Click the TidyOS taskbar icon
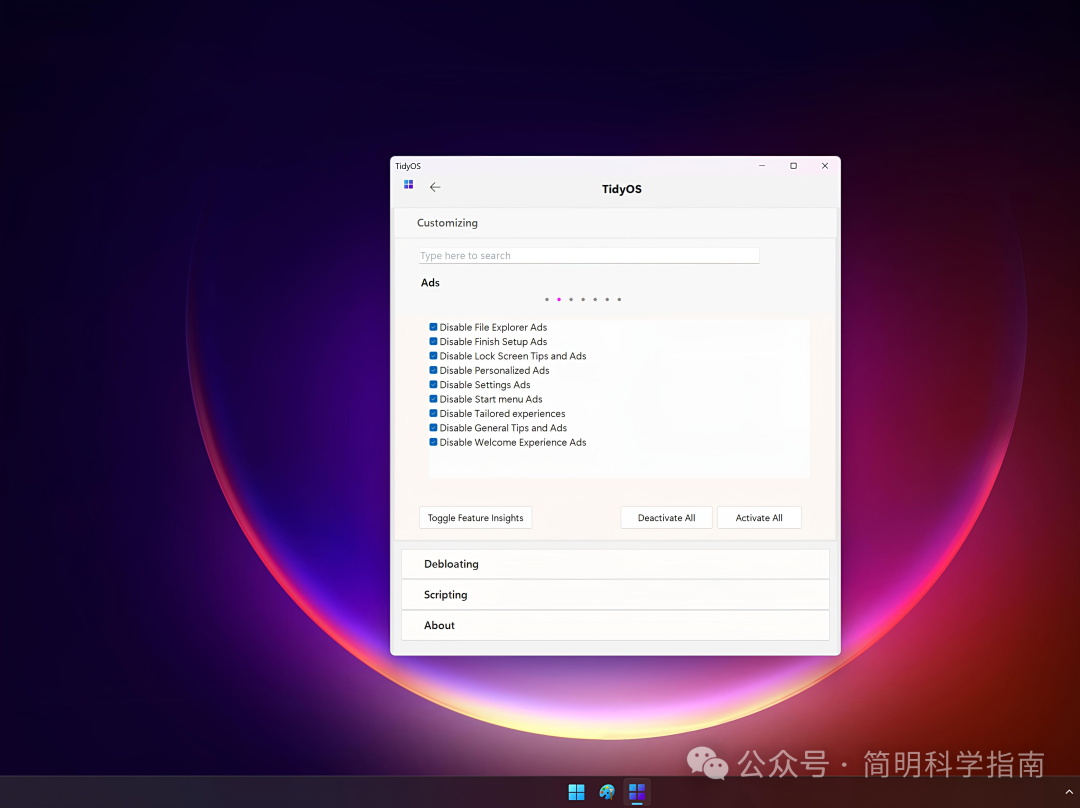1080x808 pixels. tap(637, 792)
